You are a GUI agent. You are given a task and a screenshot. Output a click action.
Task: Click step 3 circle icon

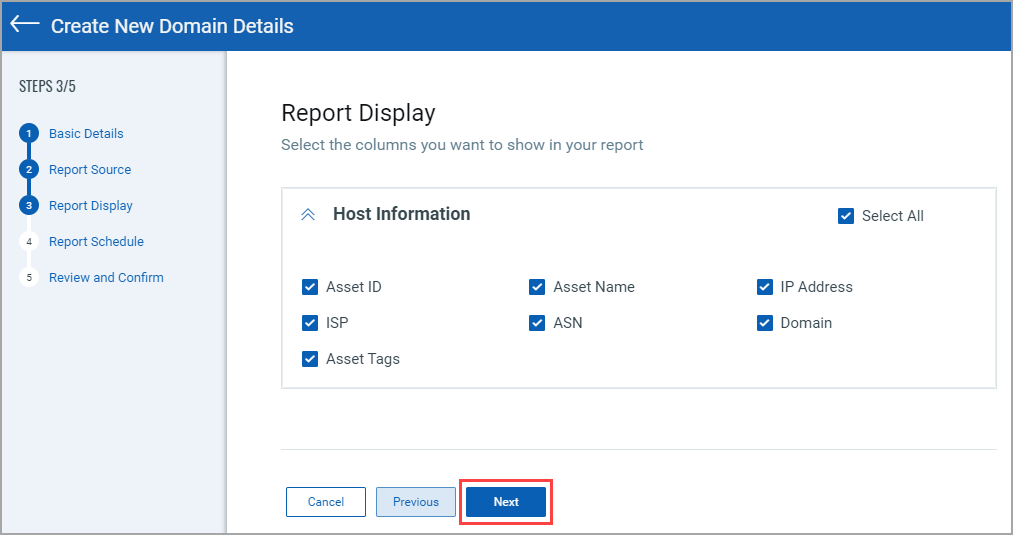tap(29, 206)
